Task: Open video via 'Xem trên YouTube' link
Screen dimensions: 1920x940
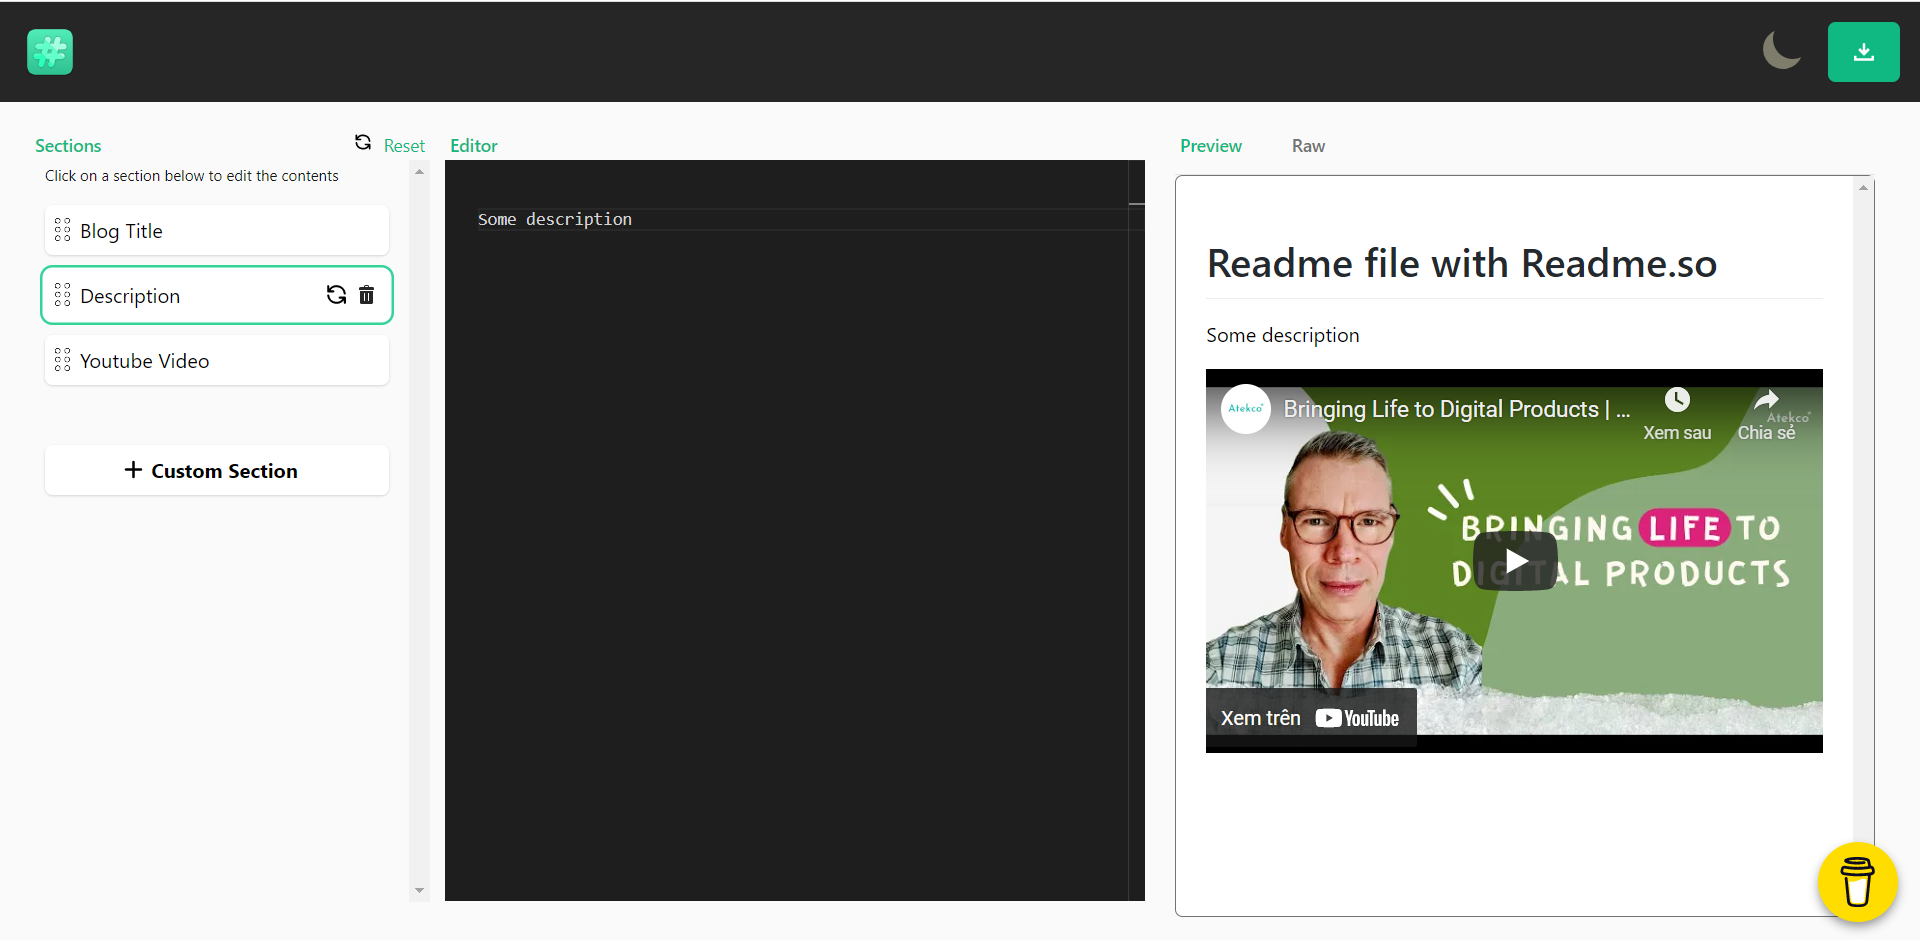Action: (x=1310, y=718)
